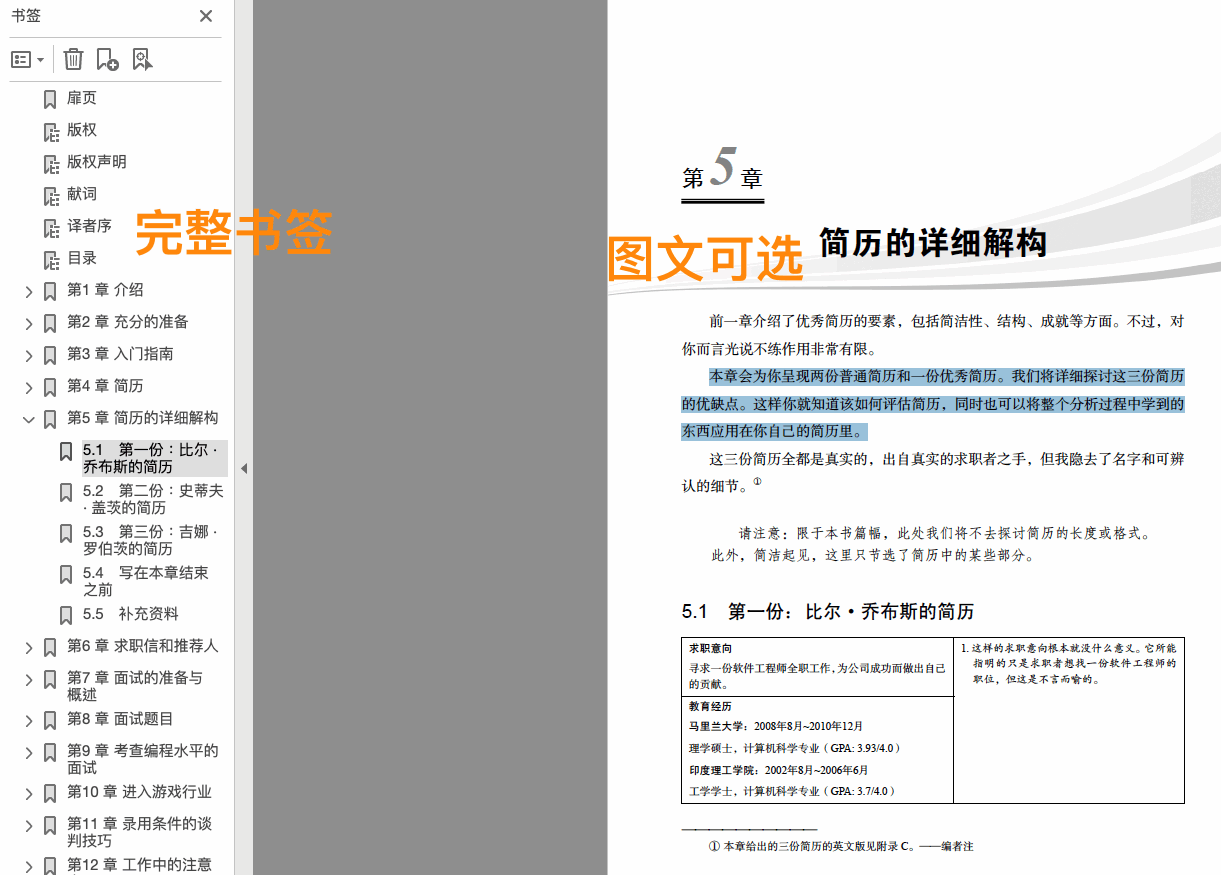
Task: Expand 第6章 求职信和推荐人
Action: tap(29, 647)
